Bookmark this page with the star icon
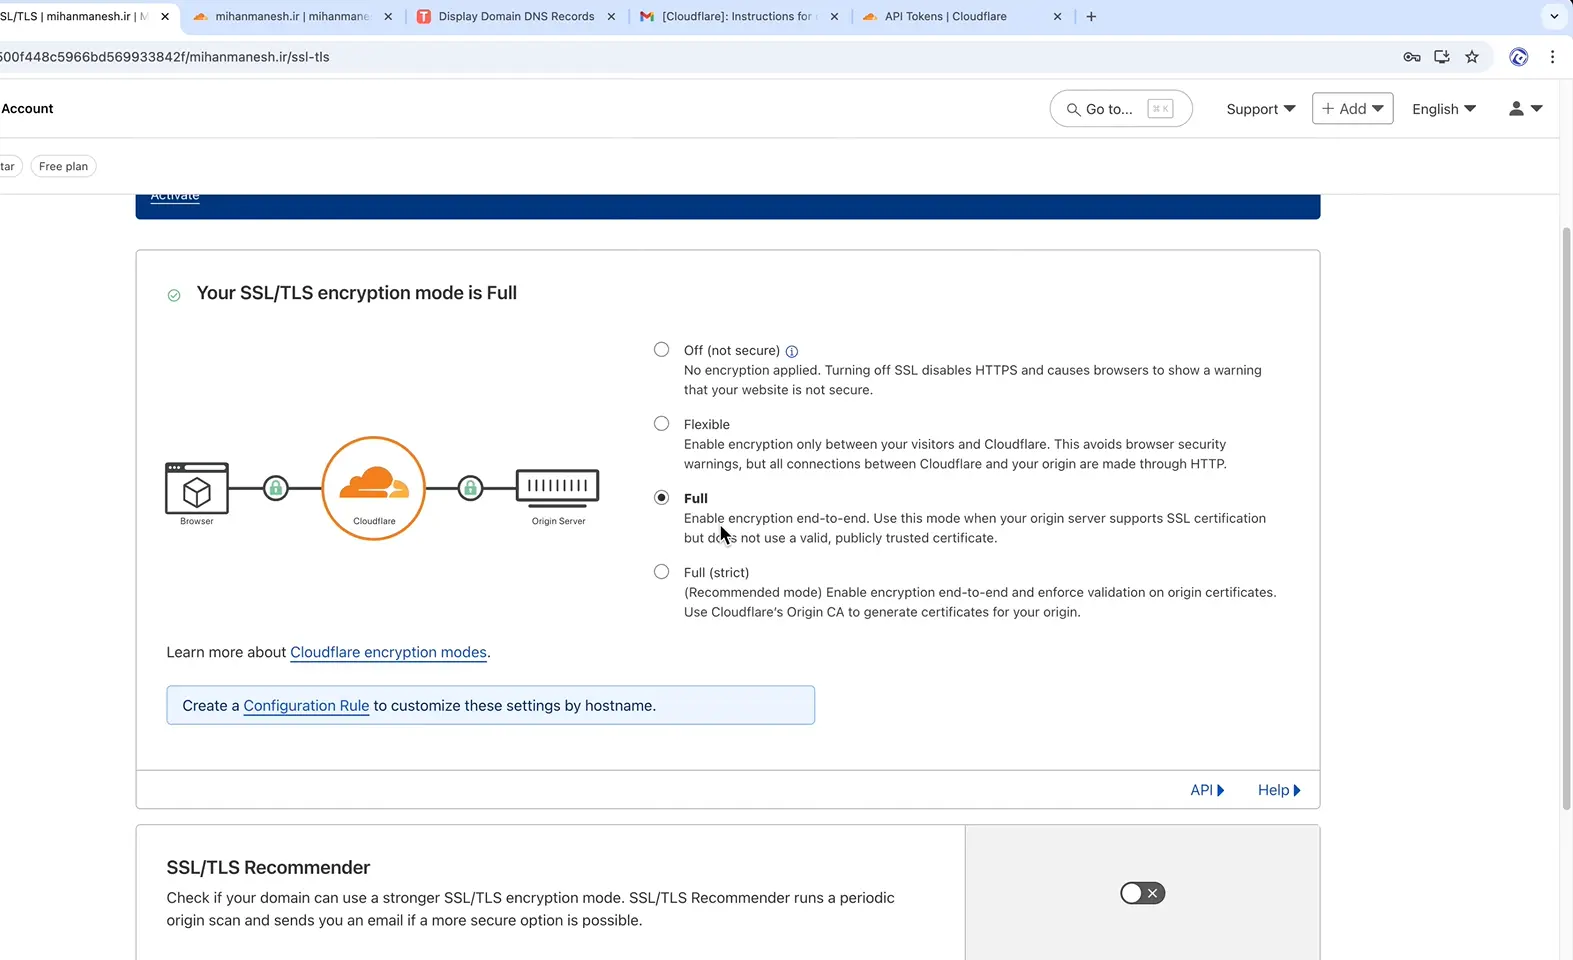The height and width of the screenshot is (960, 1573). pyautogui.click(x=1472, y=57)
